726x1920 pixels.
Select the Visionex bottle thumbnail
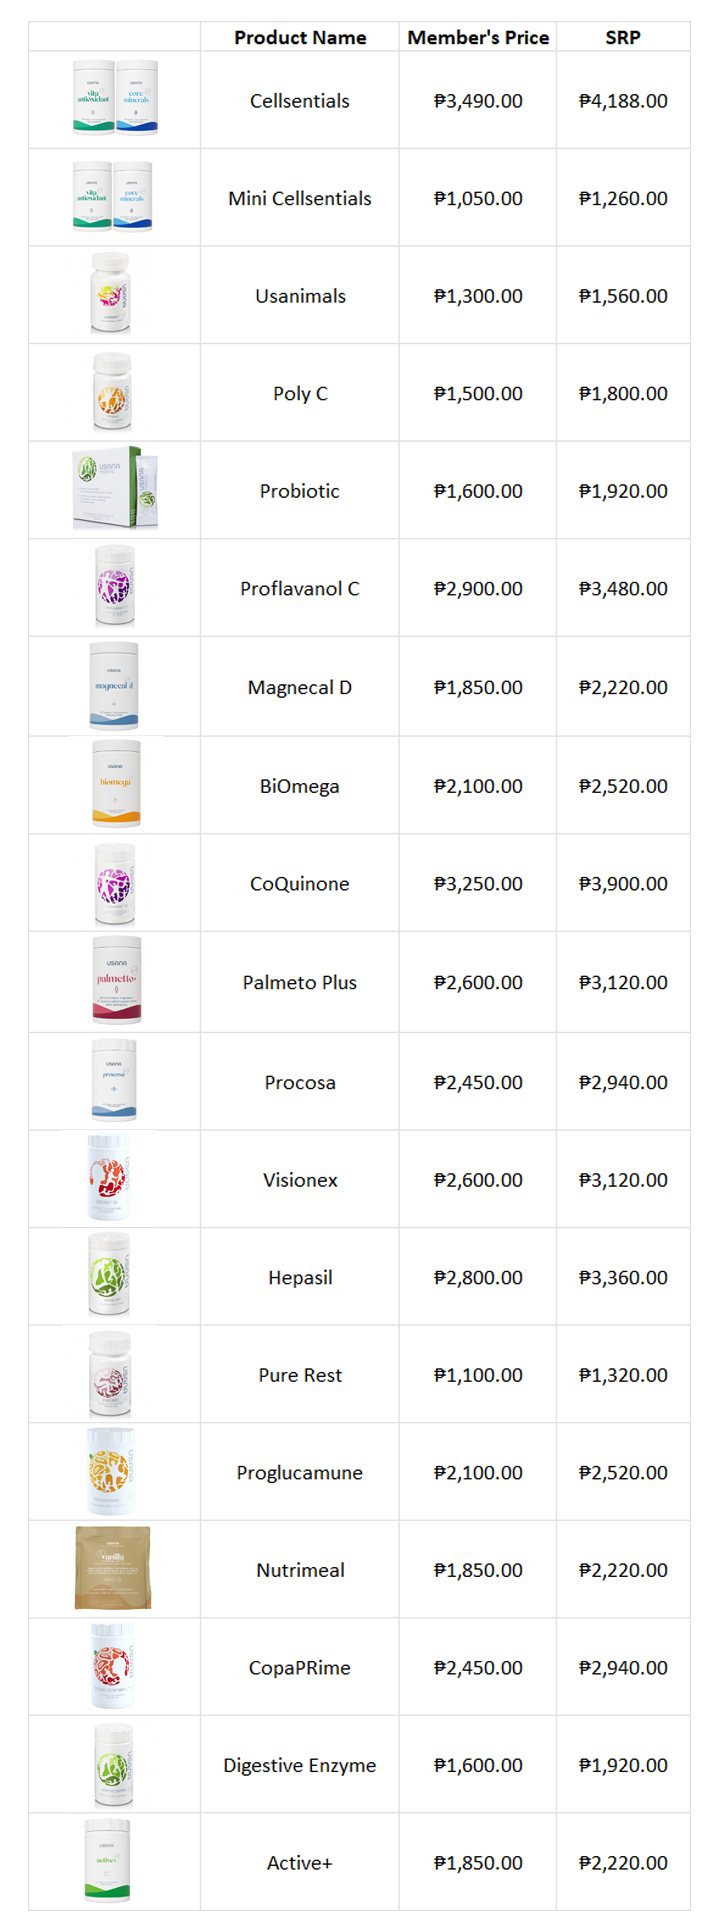coord(111,1178)
